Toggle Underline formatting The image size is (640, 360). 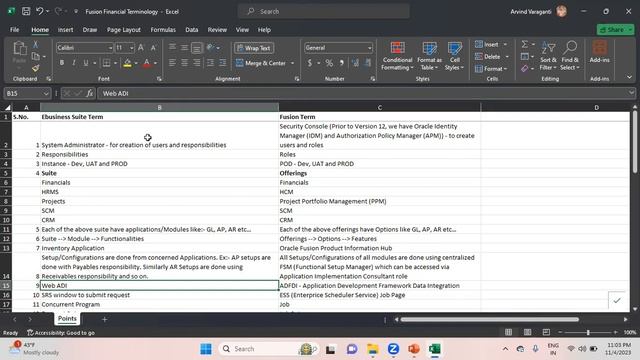[86, 63]
